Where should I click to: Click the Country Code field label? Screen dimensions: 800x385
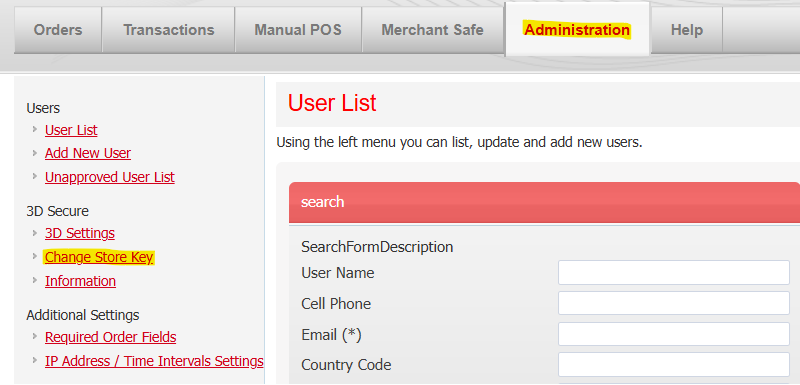coord(346,365)
